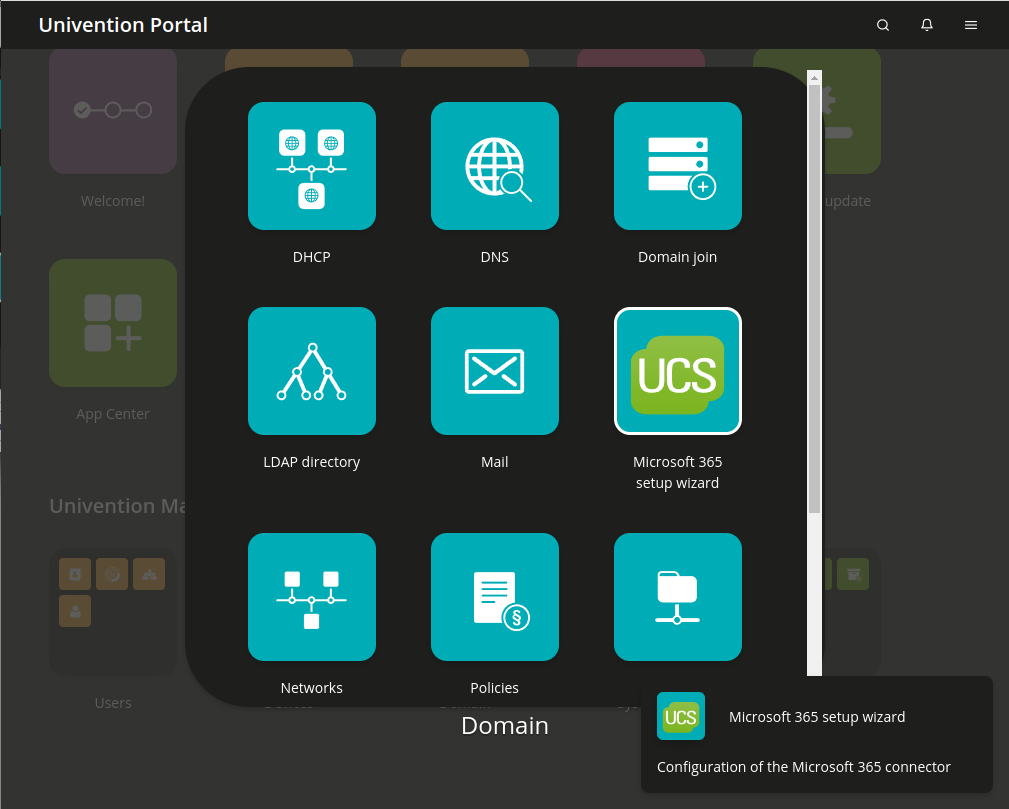Click the 'Domain join' label text

click(x=678, y=257)
